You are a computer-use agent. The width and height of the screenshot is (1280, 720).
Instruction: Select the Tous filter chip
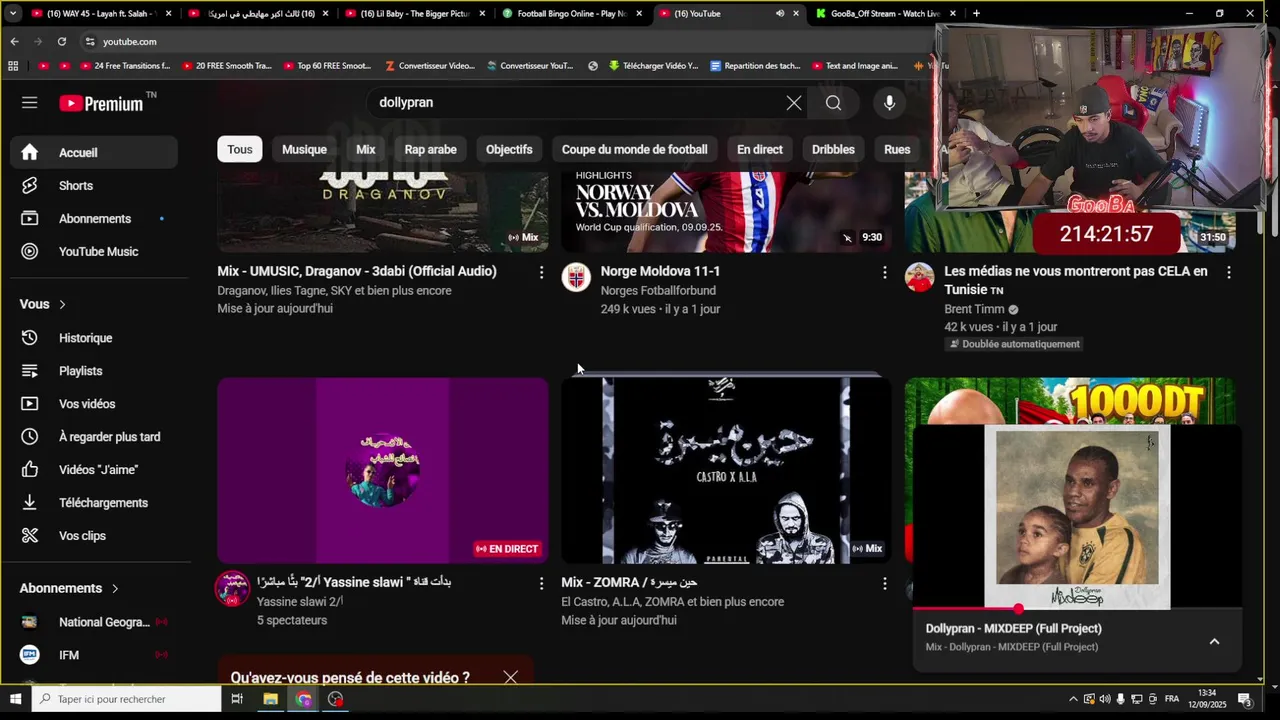pyautogui.click(x=240, y=149)
